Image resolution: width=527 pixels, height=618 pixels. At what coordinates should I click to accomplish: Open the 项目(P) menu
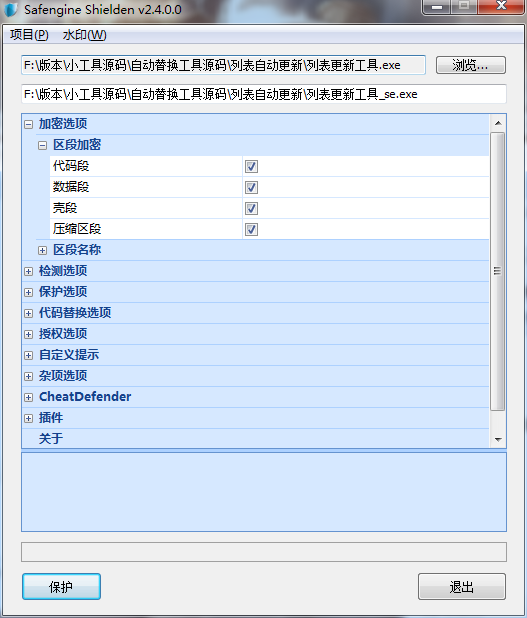point(29,35)
